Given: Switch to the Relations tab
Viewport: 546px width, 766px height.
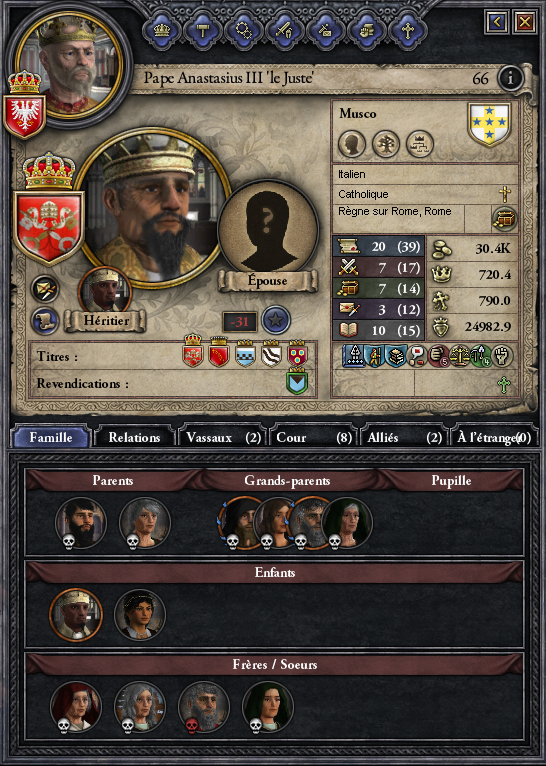Looking at the screenshot, I should (134, 437).
